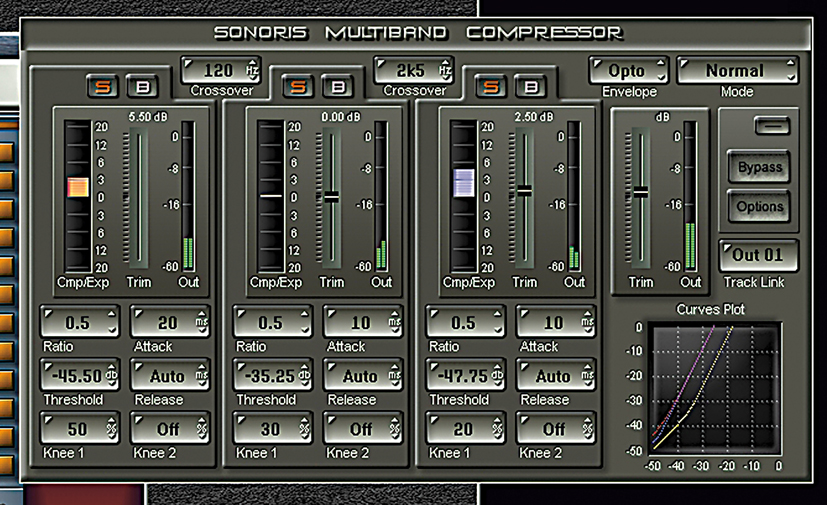Click the 2.50 dB trim readout
This screenshot has width=827, height=505.
(534, 117)
